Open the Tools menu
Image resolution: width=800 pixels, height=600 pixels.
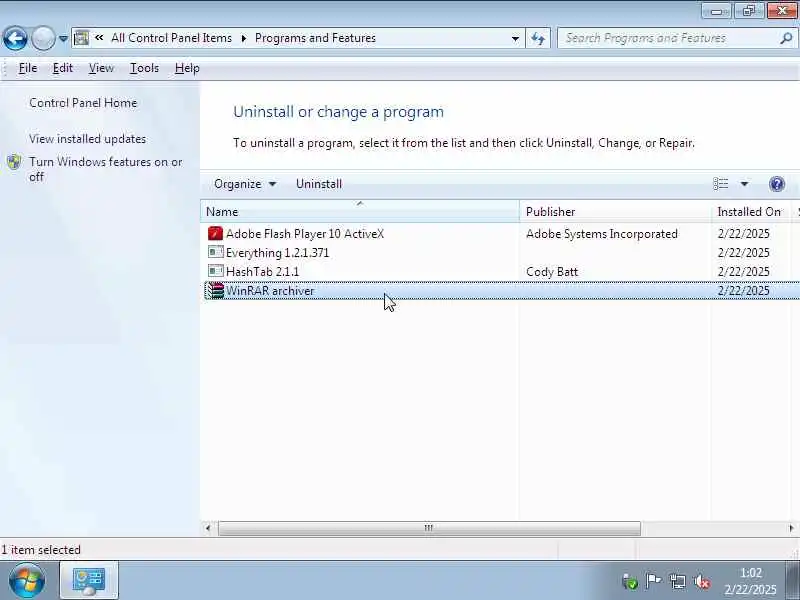(x=144, y=68)
